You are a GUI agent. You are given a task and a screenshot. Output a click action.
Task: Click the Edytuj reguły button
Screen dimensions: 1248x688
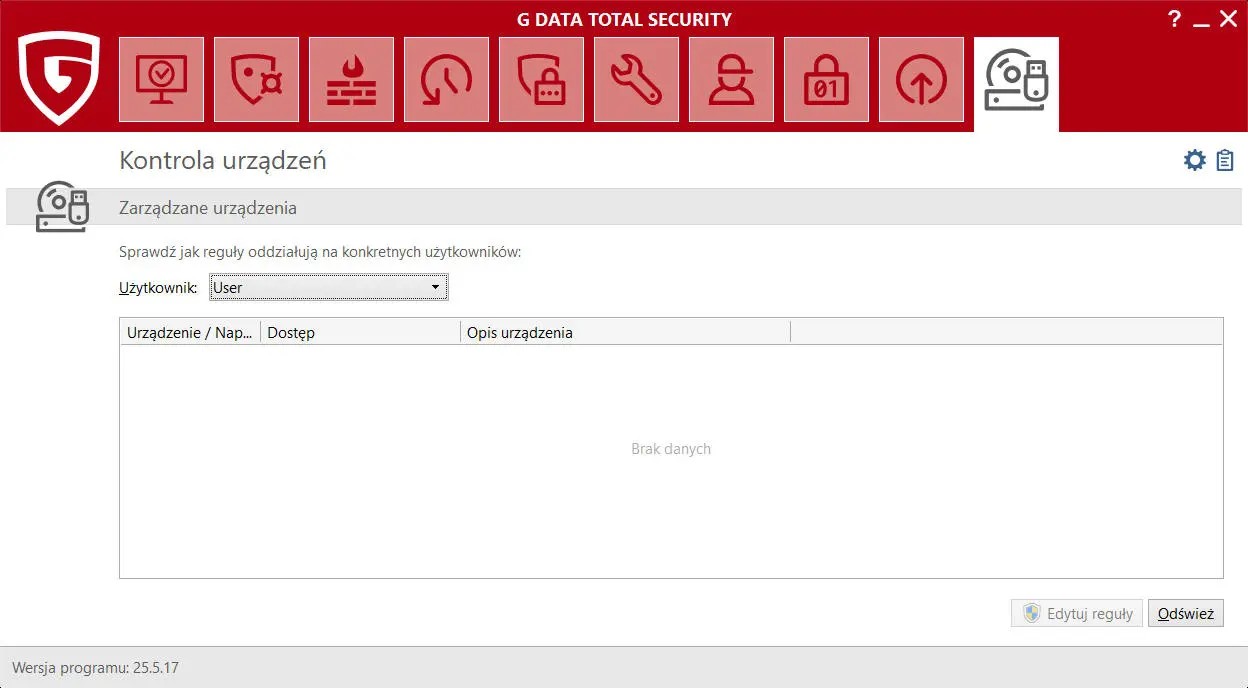pyautogui.click(x=1076, y=613)
